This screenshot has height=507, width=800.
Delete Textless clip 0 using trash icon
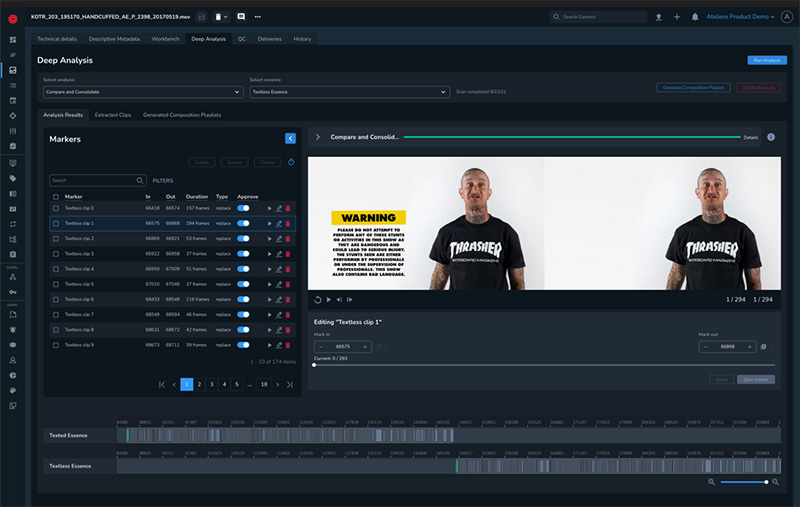289,209
